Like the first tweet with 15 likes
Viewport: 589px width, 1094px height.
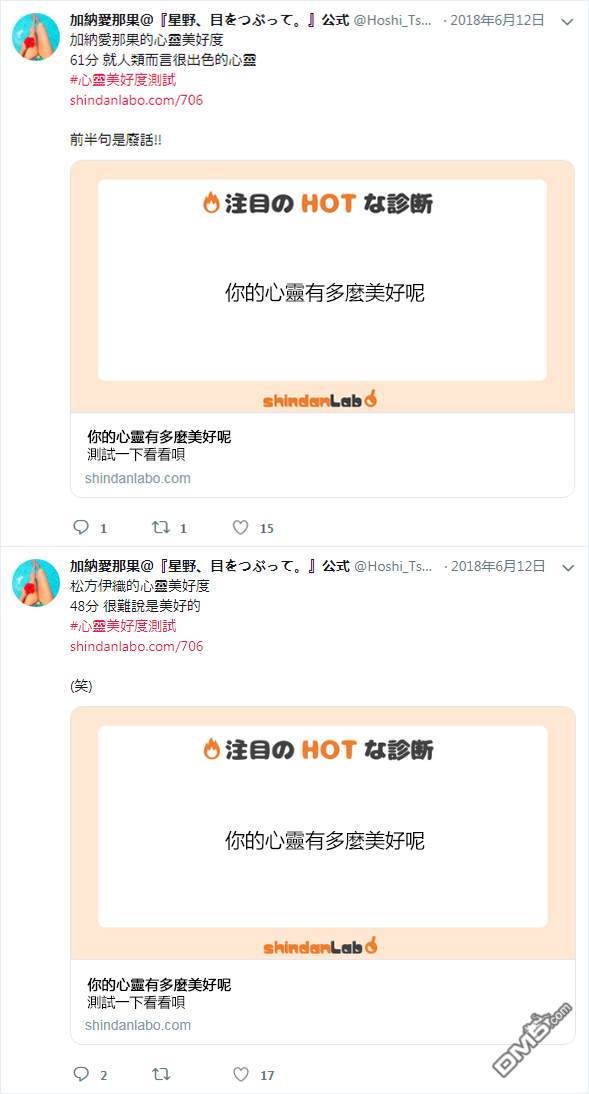click(241, 527)
